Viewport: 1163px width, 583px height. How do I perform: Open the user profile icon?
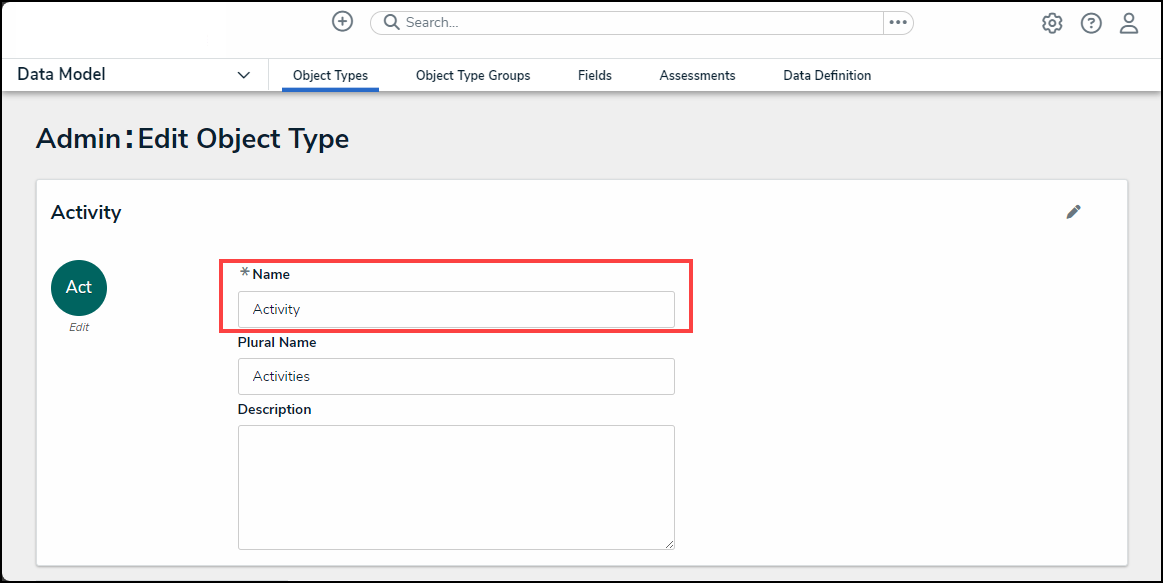click(x=1129, y=23)
